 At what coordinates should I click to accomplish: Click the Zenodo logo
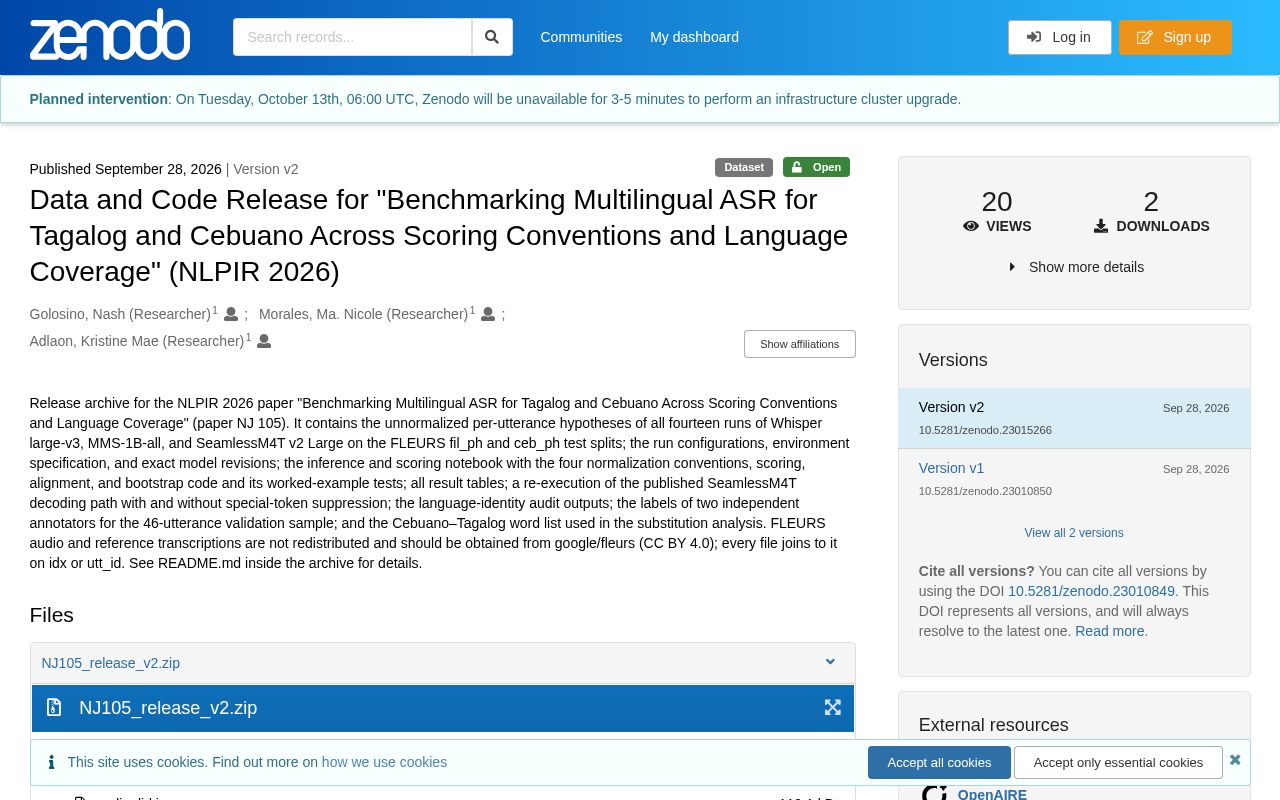[x=110, y=35]
